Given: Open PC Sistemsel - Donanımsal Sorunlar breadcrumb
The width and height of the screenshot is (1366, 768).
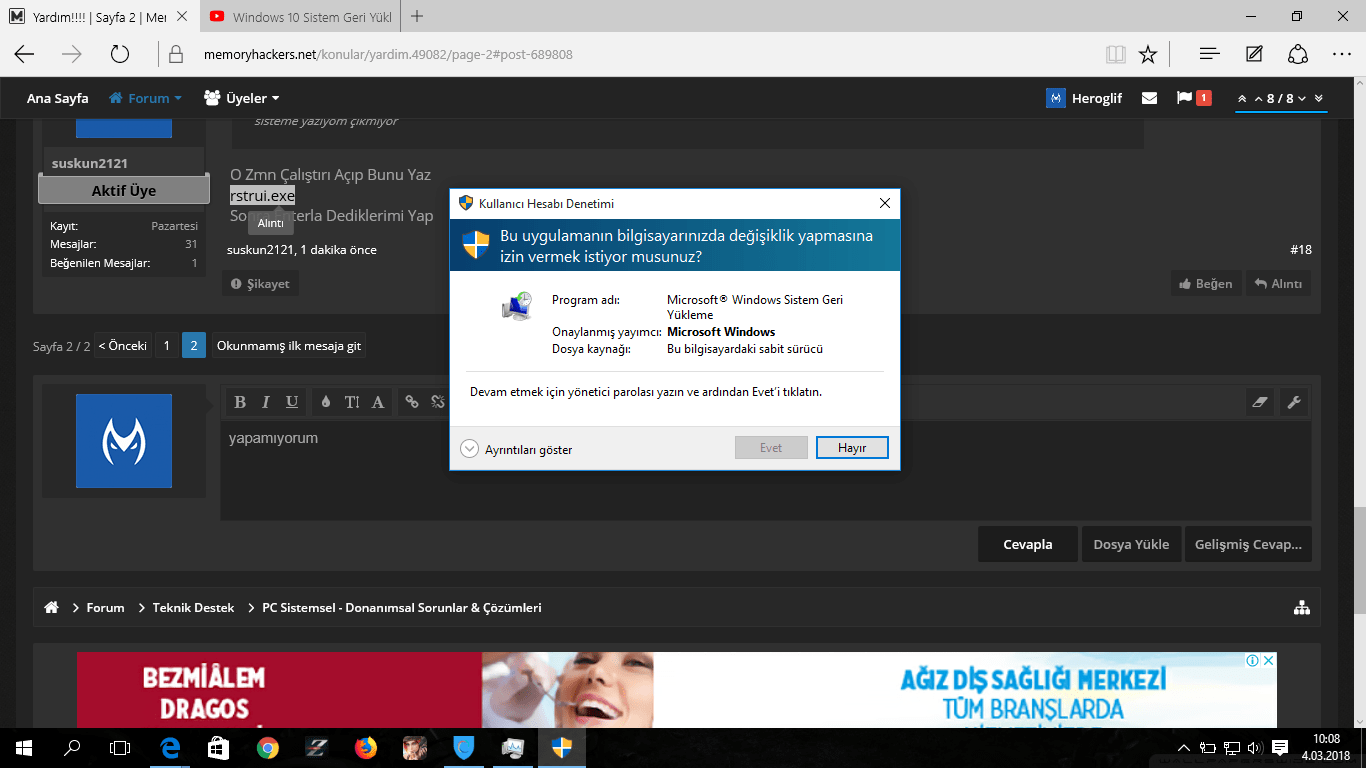Looking at the screenshot, I should pos(402,607).
